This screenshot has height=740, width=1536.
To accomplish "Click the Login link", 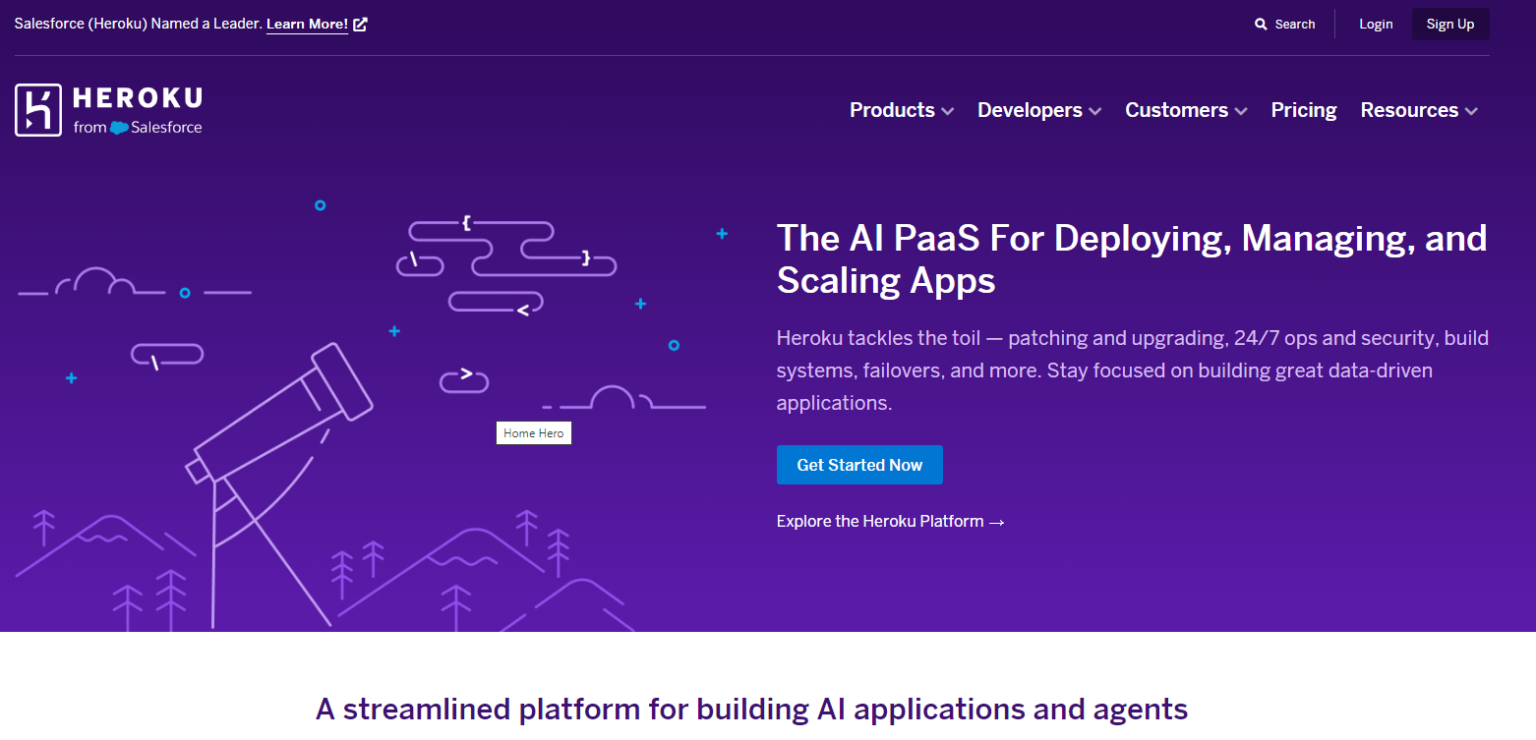I will click(1375, 23).
